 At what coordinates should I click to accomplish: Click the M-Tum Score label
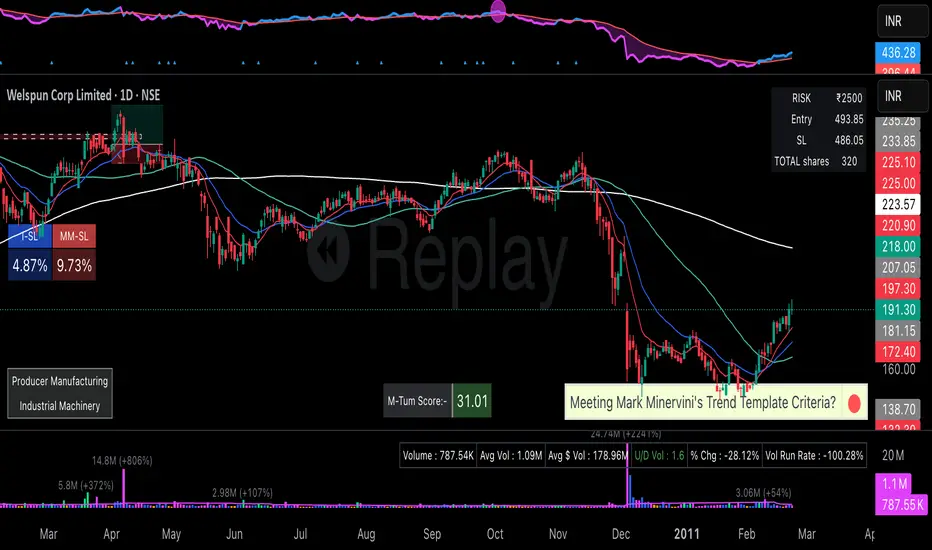pos(417,401)
